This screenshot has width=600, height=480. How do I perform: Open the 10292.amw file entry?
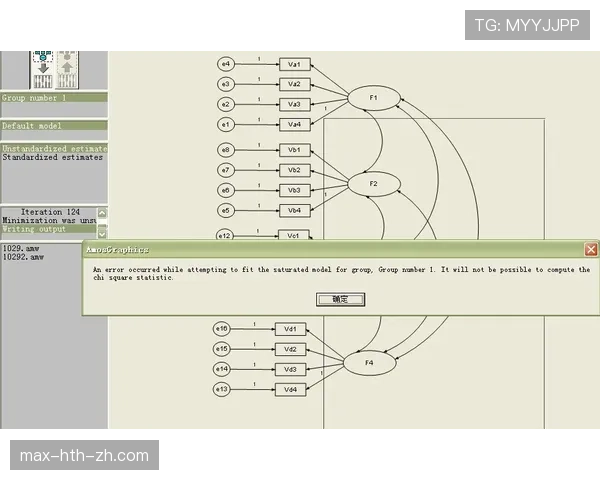click(x=23, y=257)
